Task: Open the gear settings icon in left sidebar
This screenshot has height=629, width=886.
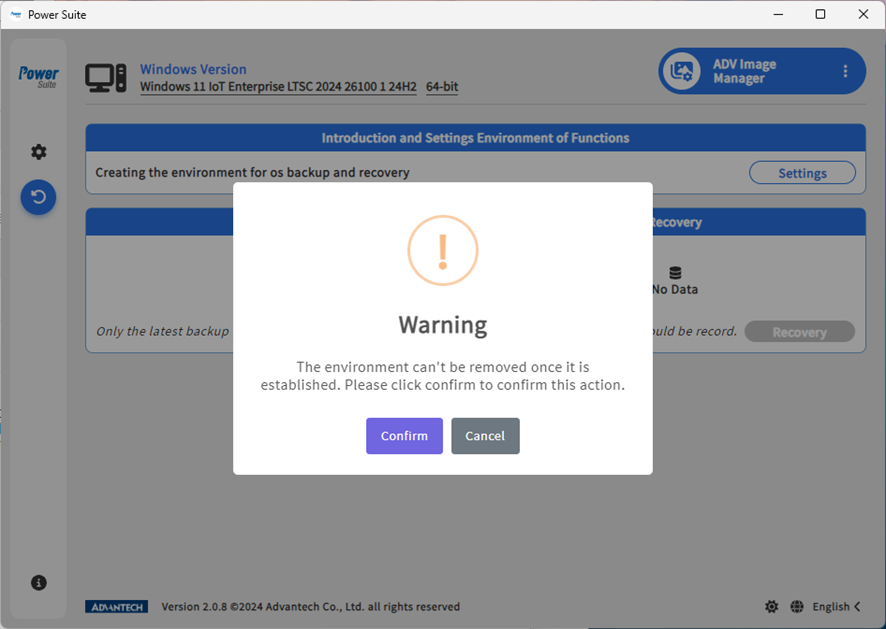Action: 39,152
